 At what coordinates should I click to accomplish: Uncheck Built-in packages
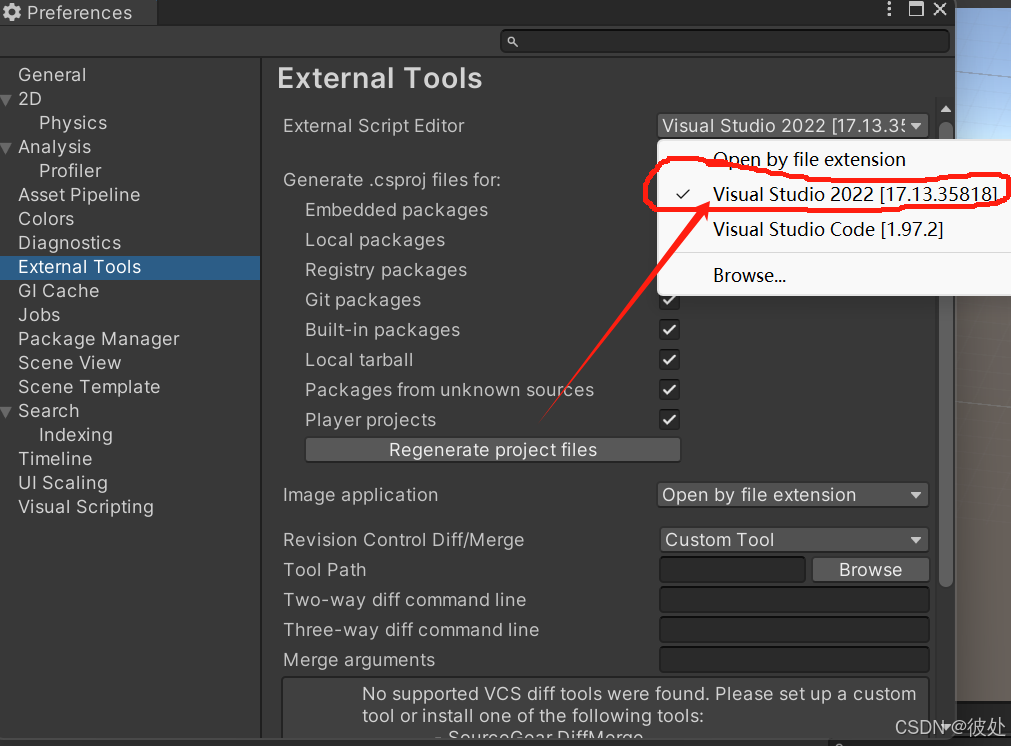[x=669, y=330]
